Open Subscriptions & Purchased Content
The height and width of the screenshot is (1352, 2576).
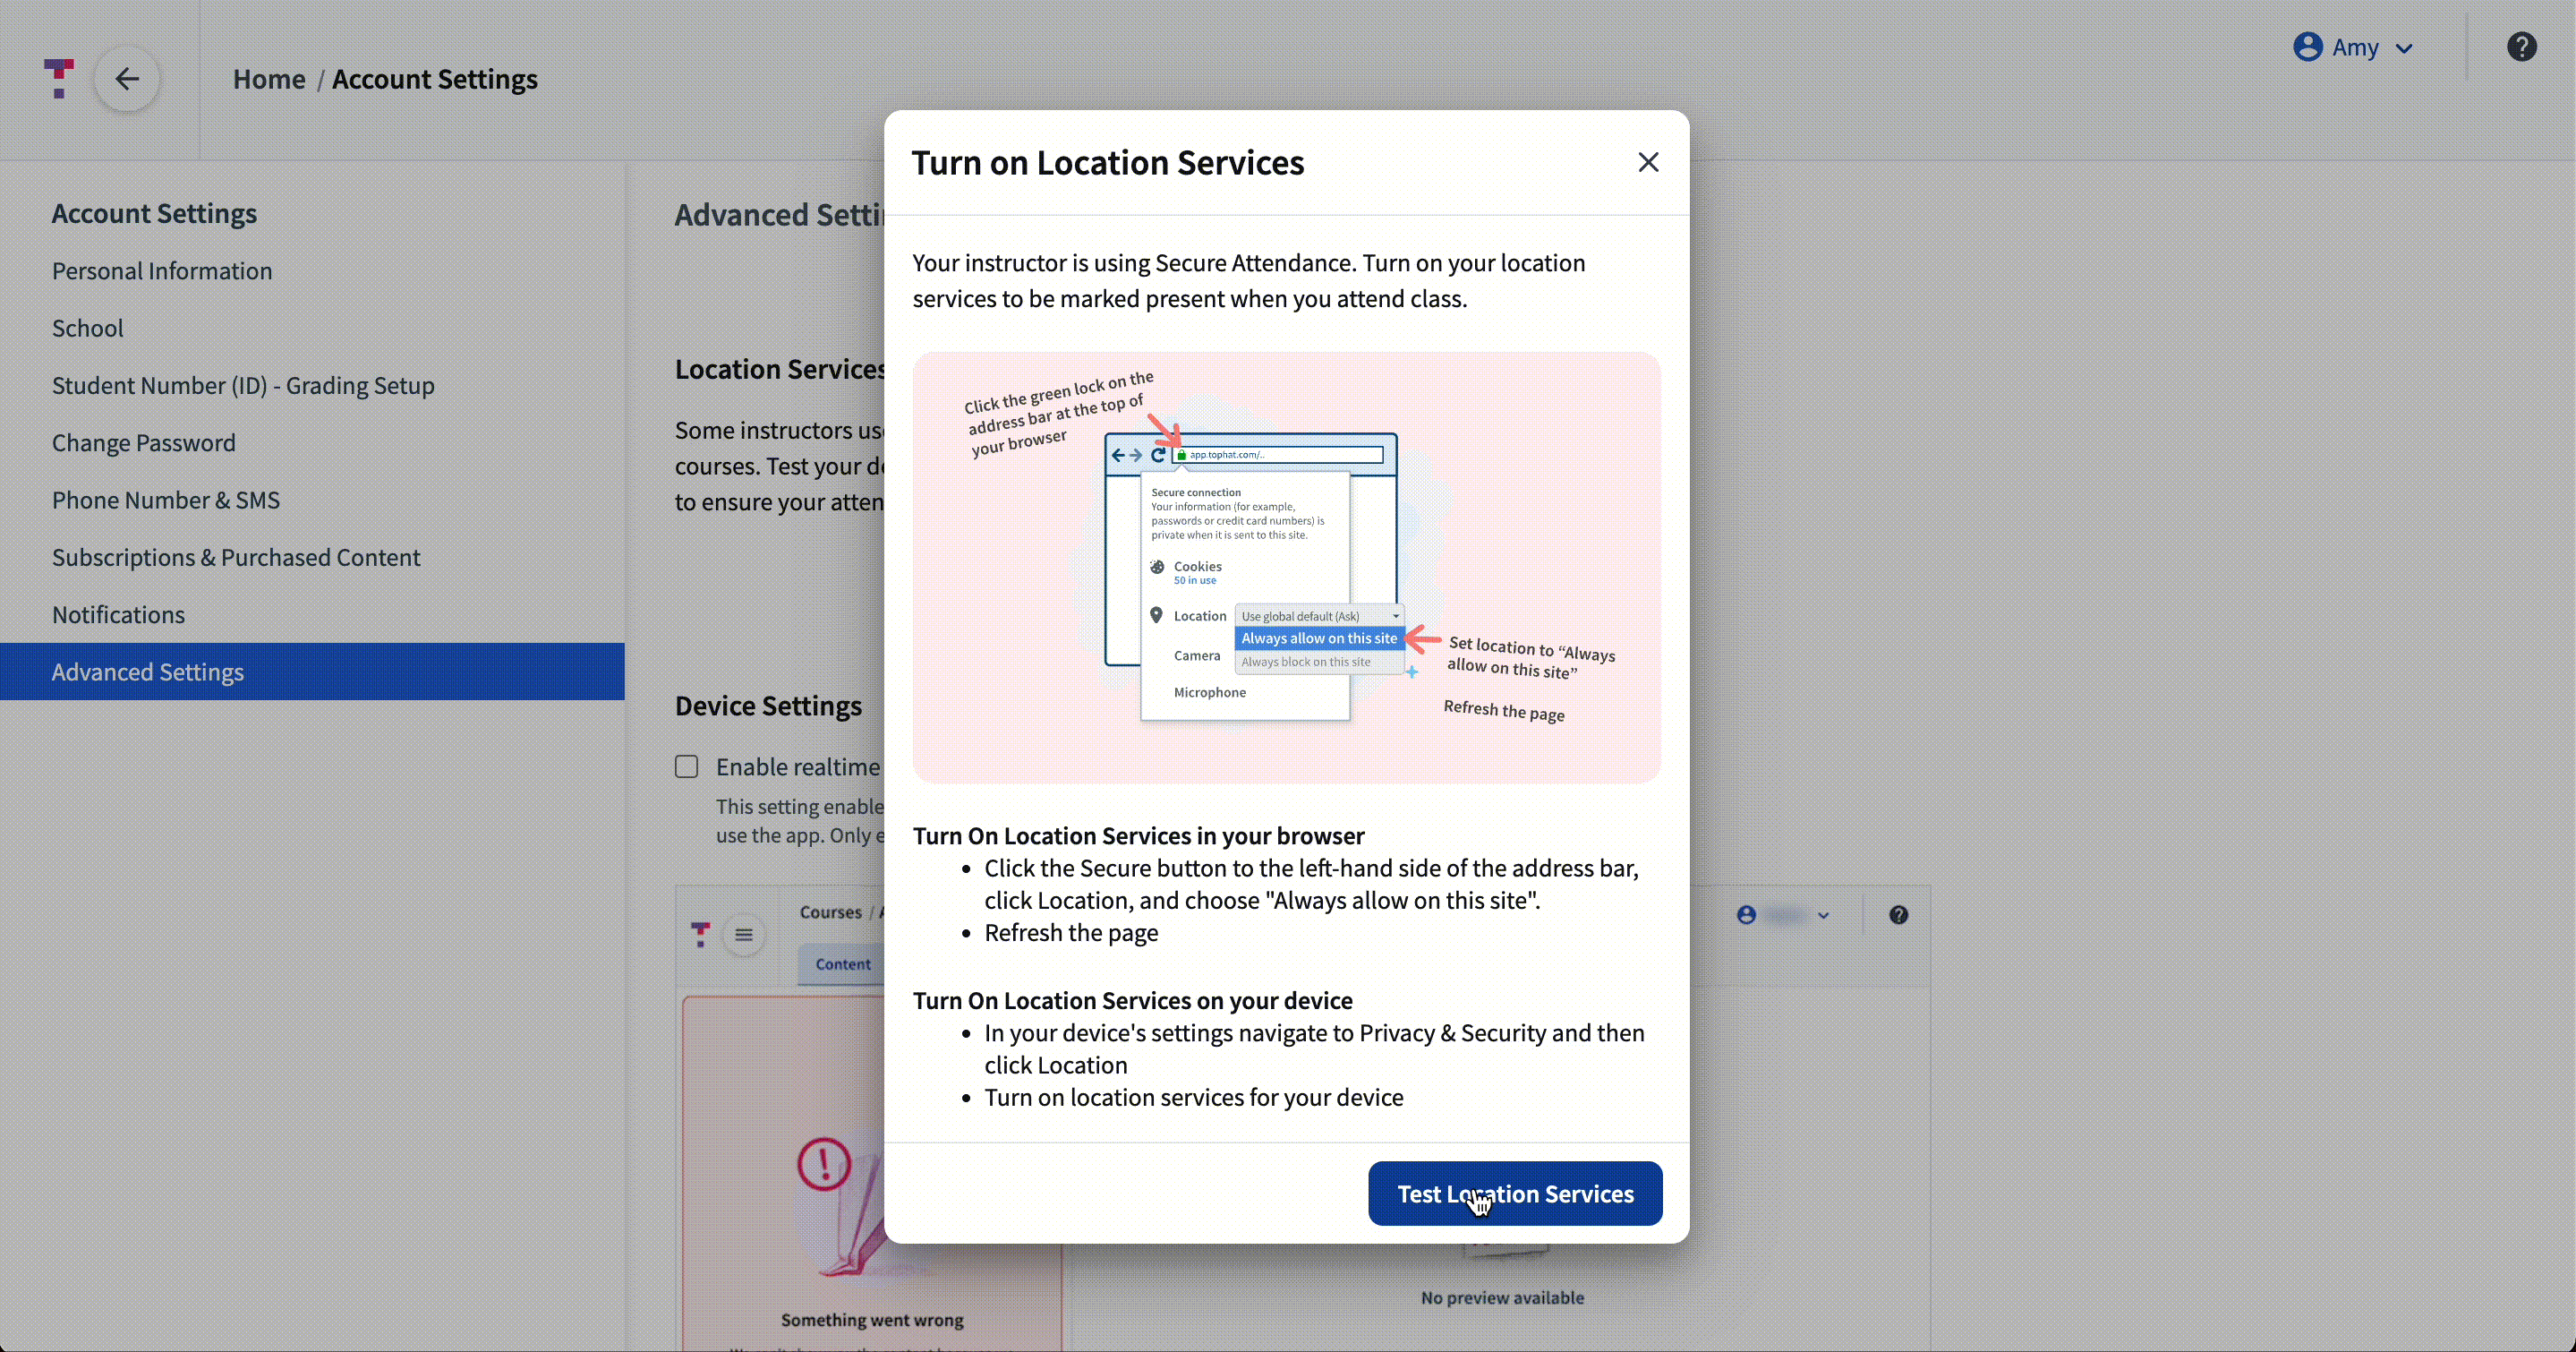coord(236,558)
